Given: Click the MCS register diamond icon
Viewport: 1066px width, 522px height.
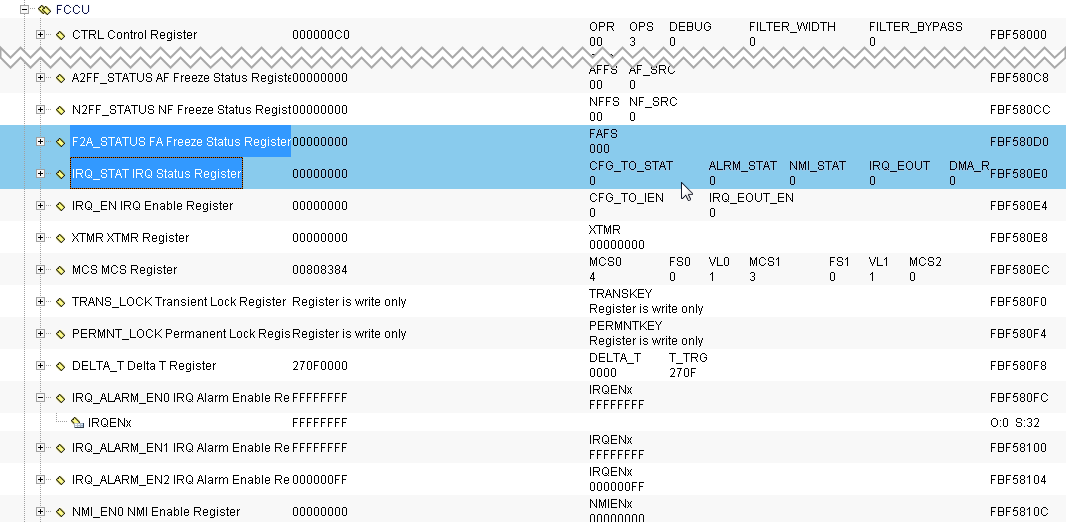Looking at the screenshot, I should click(x=61, y=270).
